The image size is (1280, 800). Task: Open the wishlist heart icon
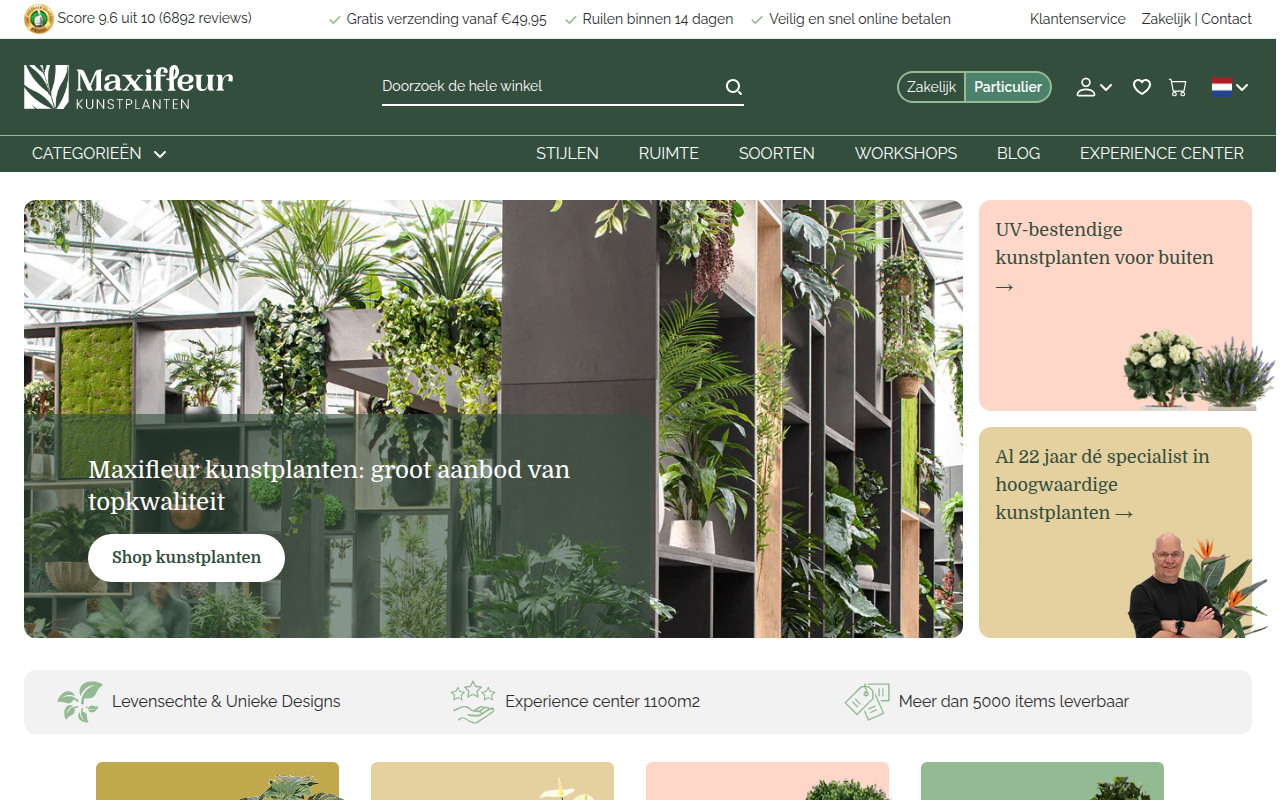pyautogui.click(x=1142, y=87)
